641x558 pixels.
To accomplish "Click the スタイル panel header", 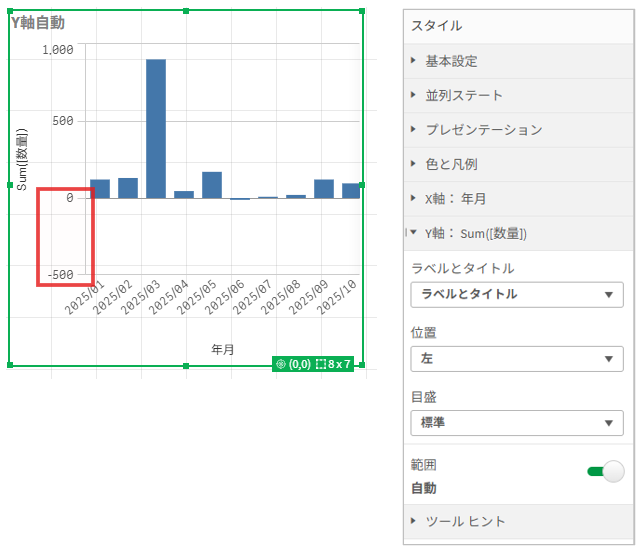I will pos(436,26).
